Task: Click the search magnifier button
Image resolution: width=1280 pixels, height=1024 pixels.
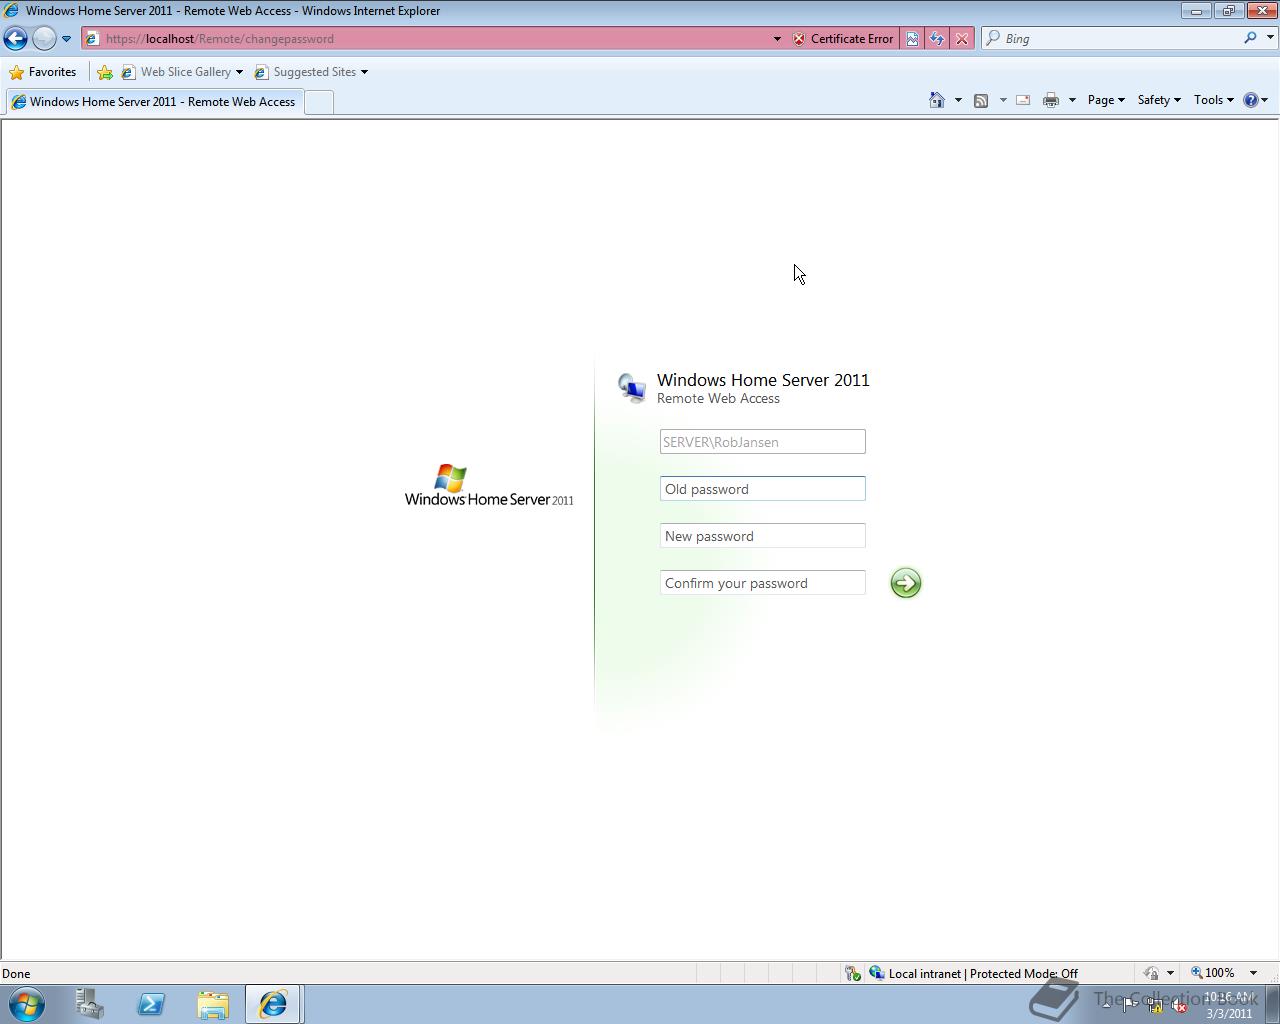Action: (x=1250, y=38)
